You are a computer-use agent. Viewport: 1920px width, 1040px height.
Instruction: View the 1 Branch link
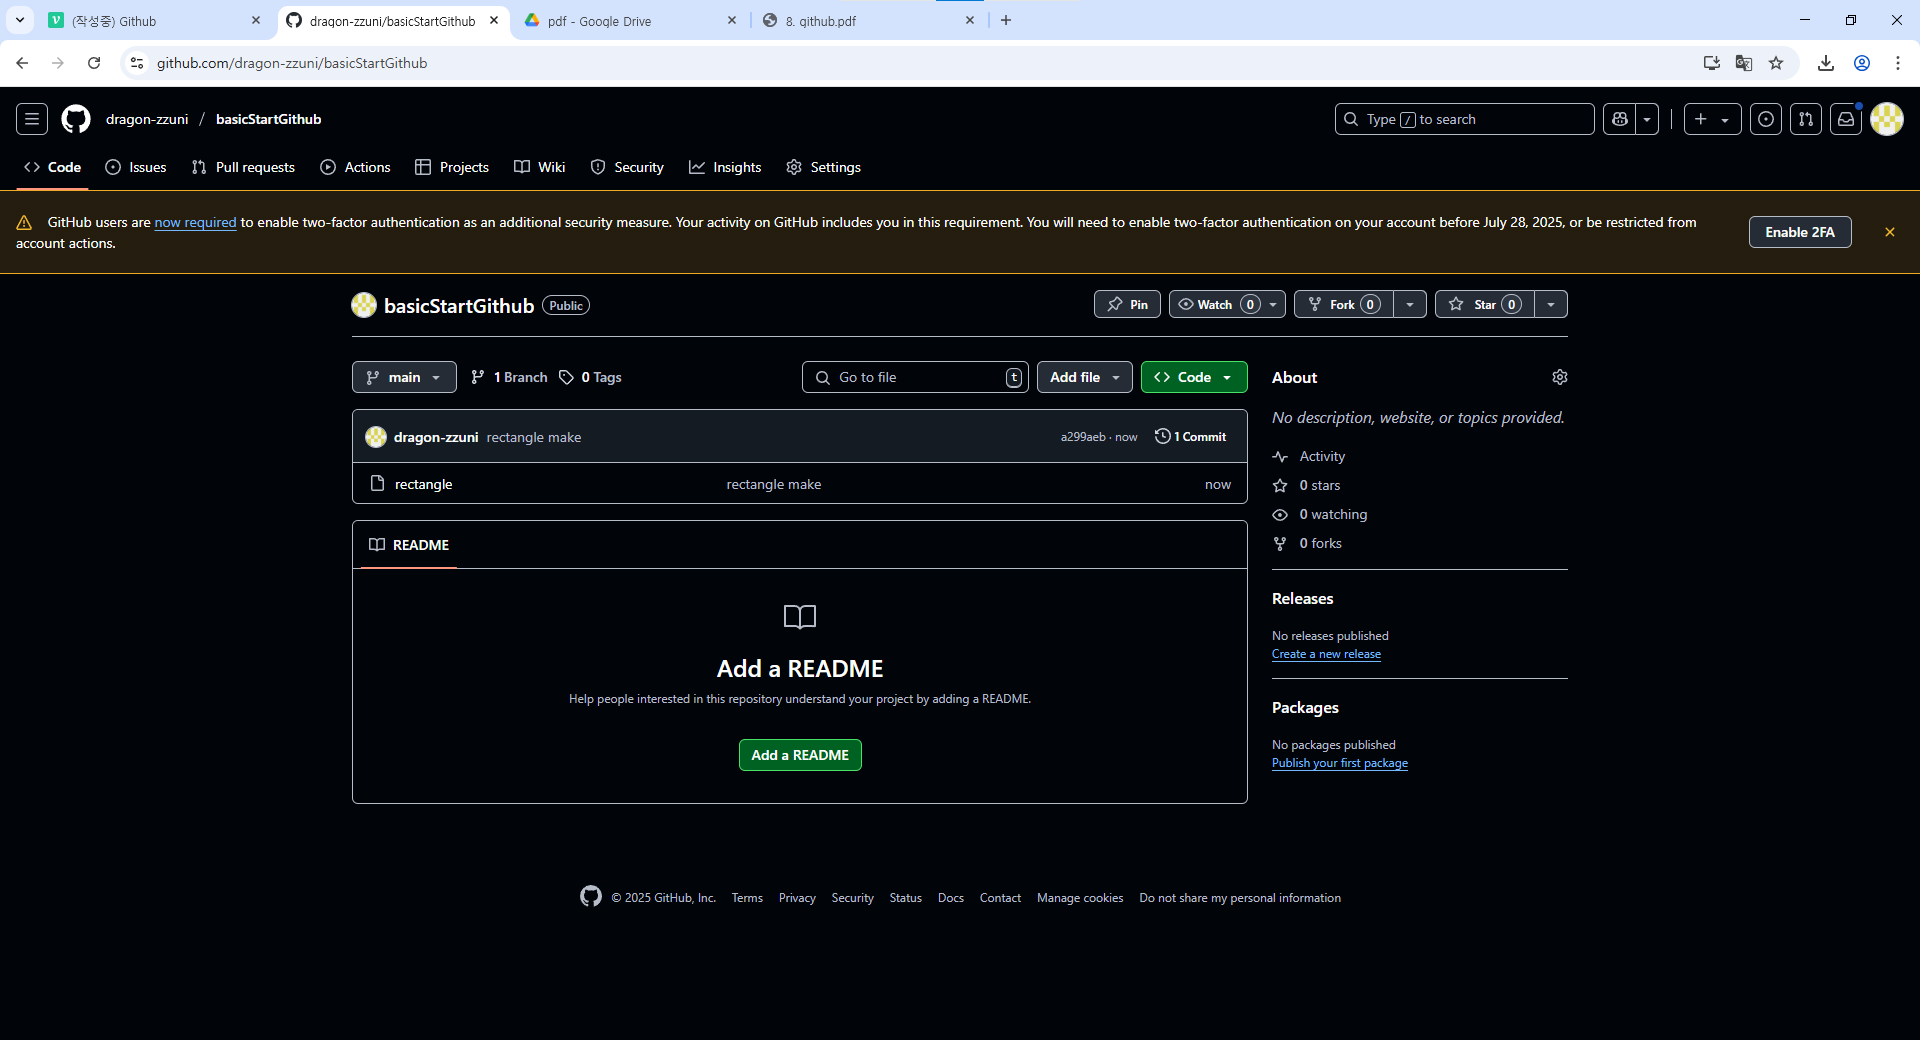point(509,377)
